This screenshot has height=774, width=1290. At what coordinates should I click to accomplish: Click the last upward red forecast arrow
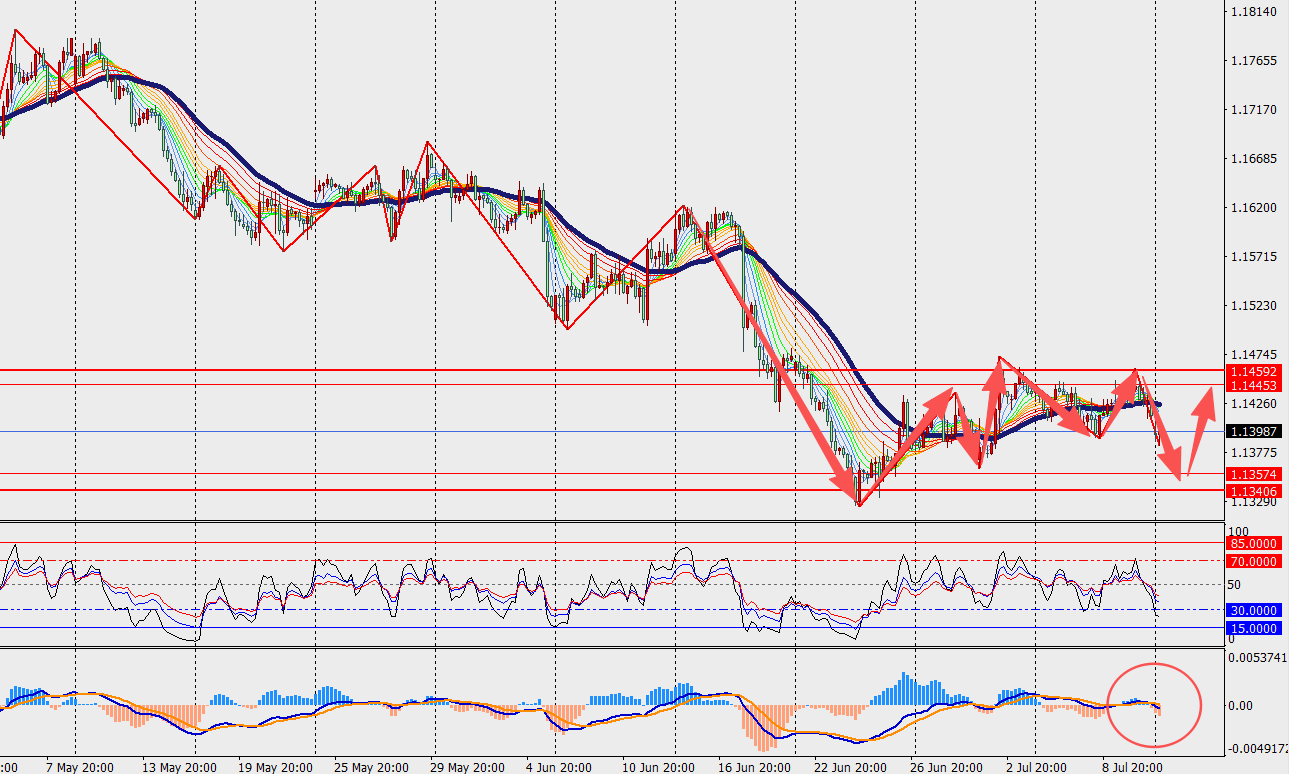point(1202,416)
